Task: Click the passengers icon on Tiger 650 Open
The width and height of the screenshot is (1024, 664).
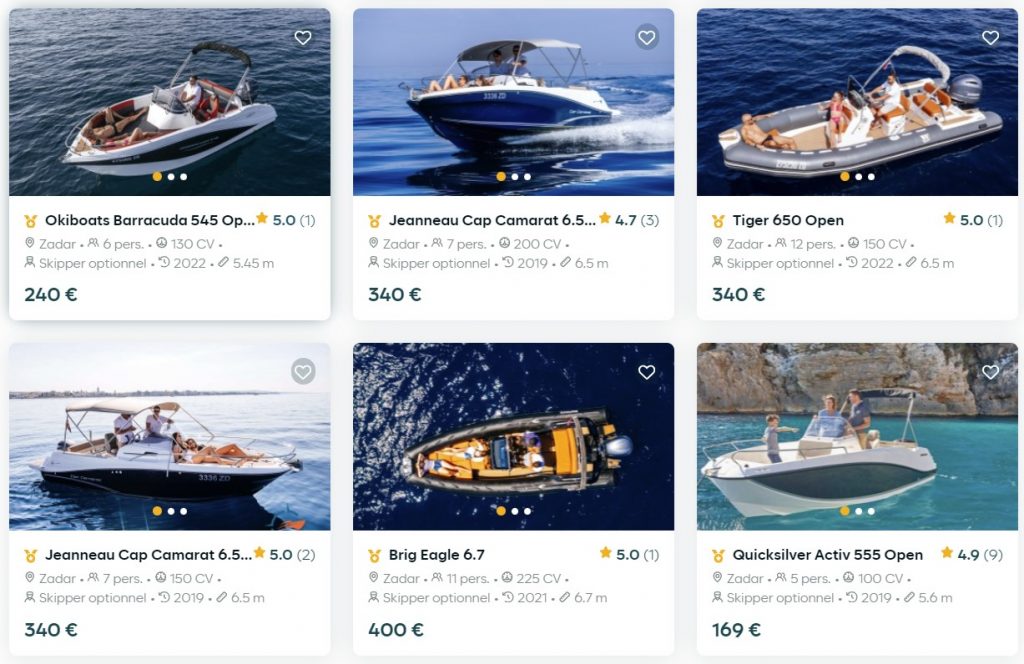Action: (784, 243)
